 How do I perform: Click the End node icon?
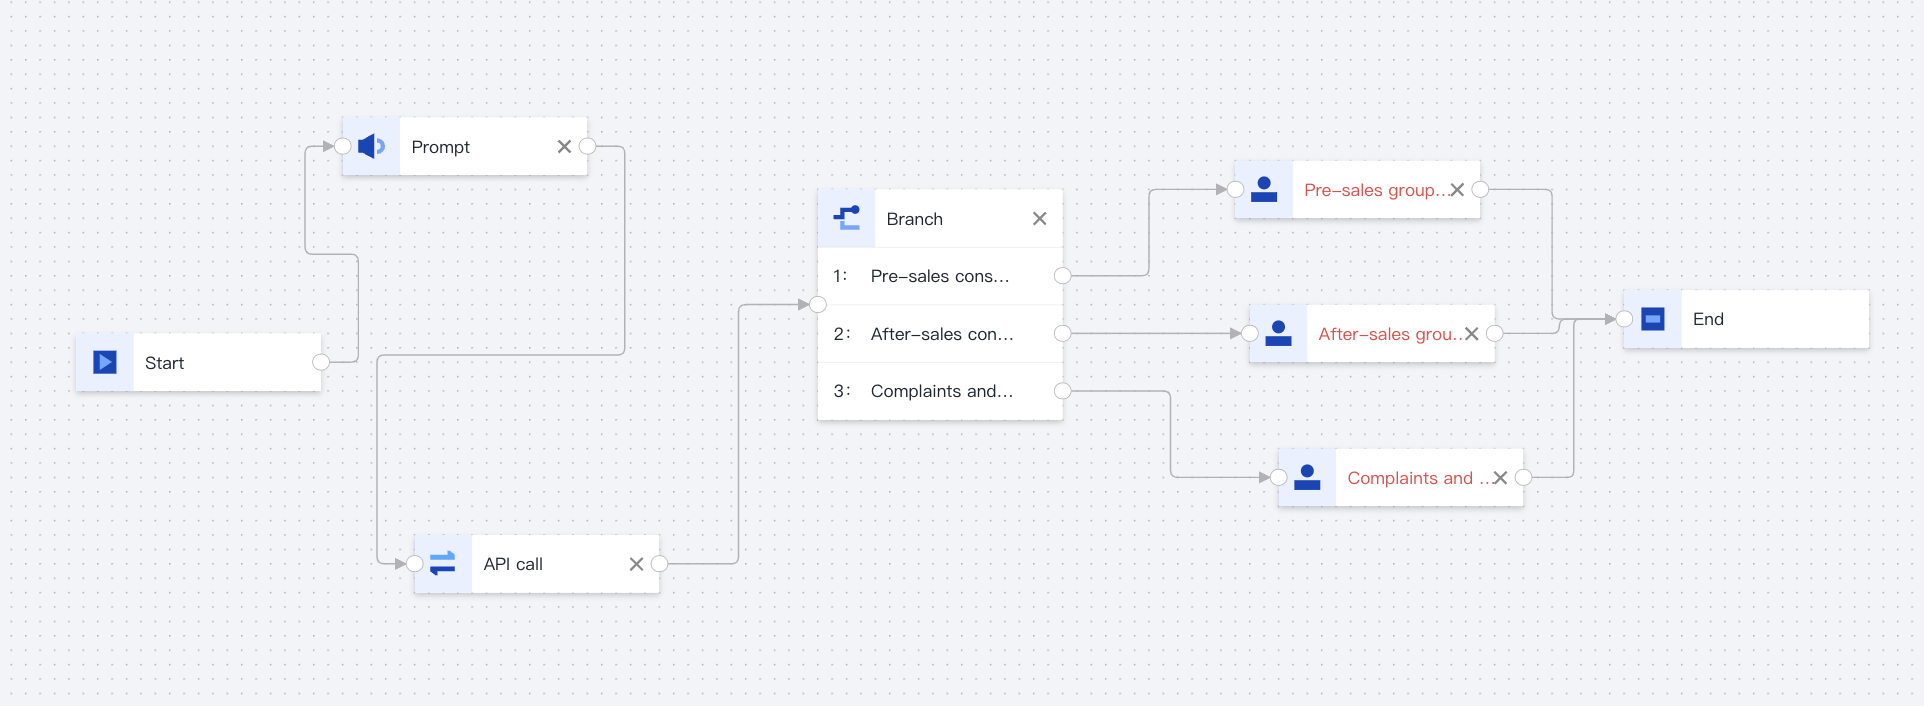pyautogui.click(x=1651, y=318)
